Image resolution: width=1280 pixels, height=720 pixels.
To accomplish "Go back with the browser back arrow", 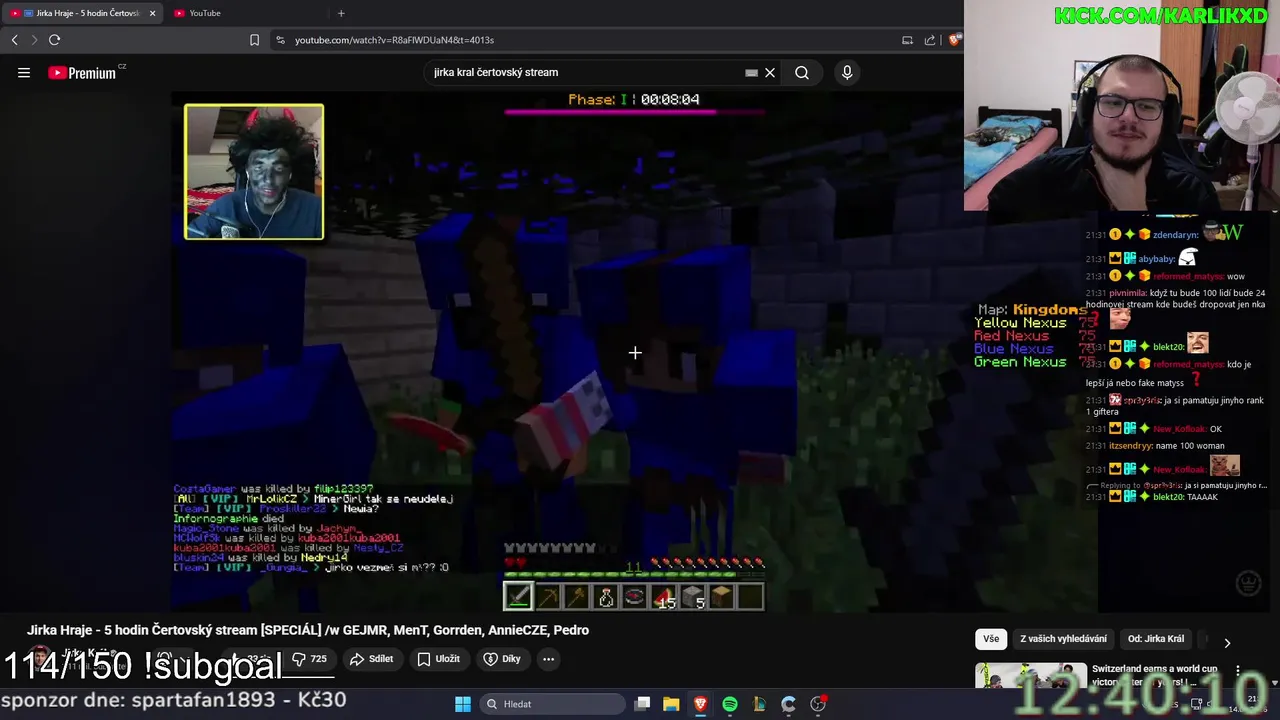I will point(14,40).
